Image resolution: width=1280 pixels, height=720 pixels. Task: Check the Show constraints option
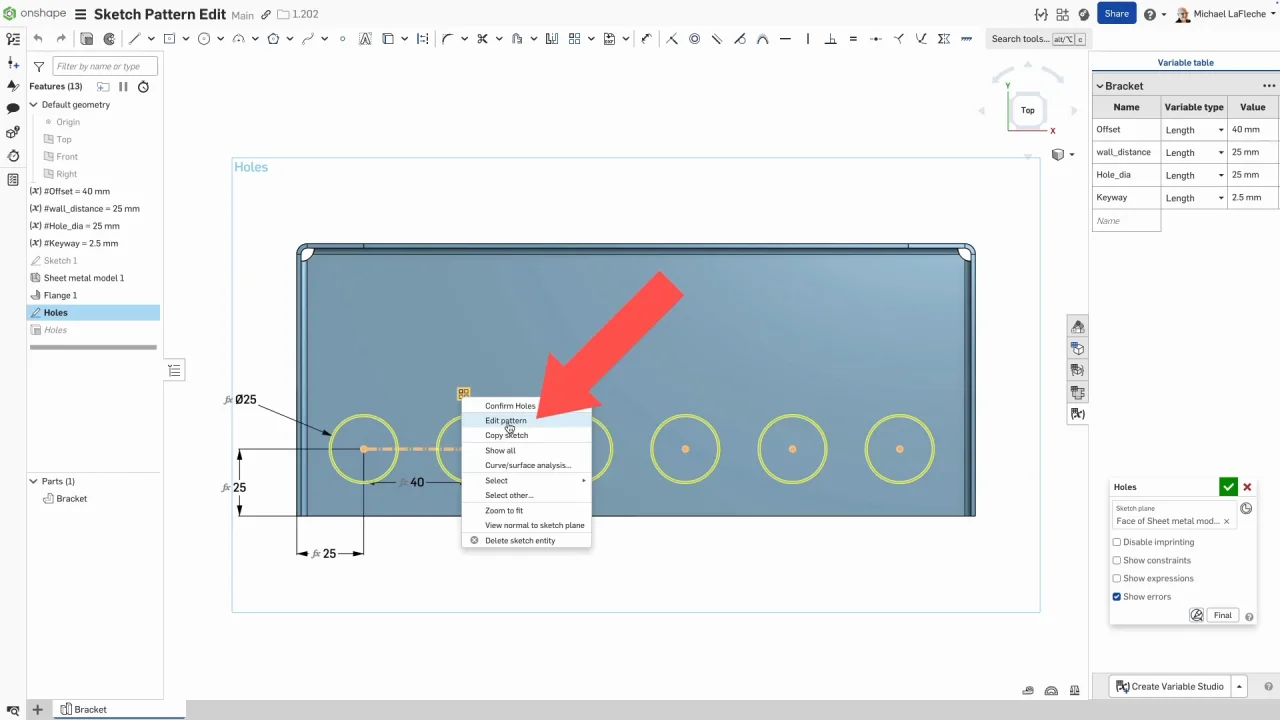tap(1117, 560)
